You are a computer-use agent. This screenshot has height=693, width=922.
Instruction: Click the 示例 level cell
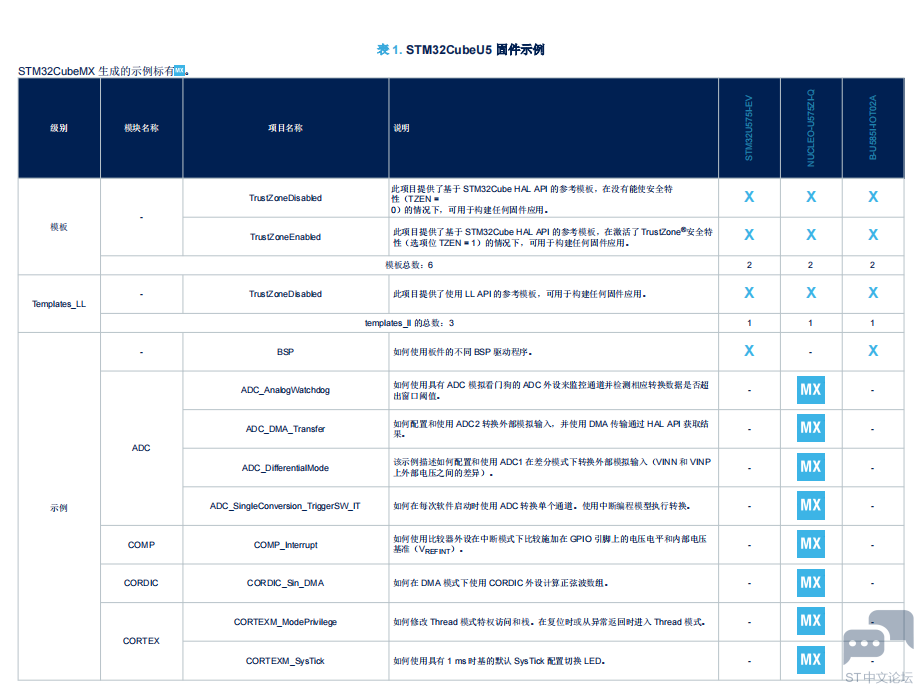point(59,508)
